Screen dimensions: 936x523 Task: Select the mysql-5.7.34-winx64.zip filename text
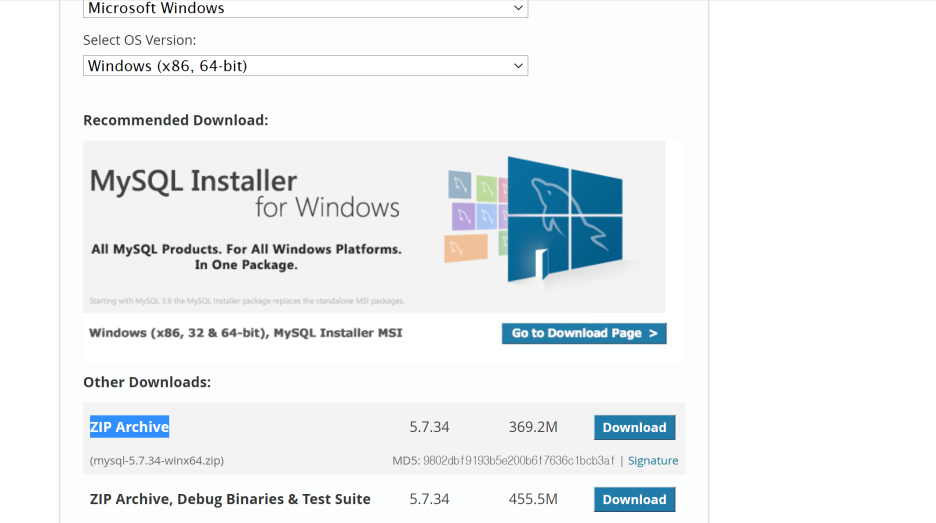pos(157,460)
